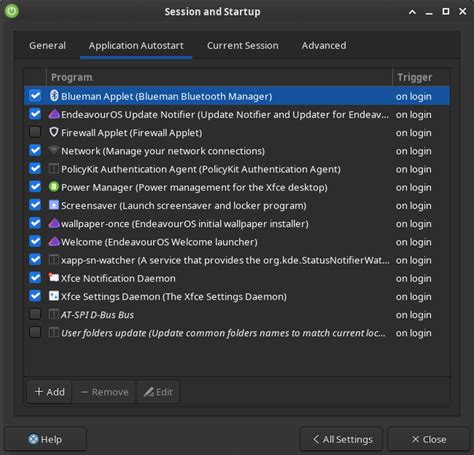Toggle the xapp-sn-watcher checkbox
Viewport: 474px width, 455px height.
[x=35, y=260]
